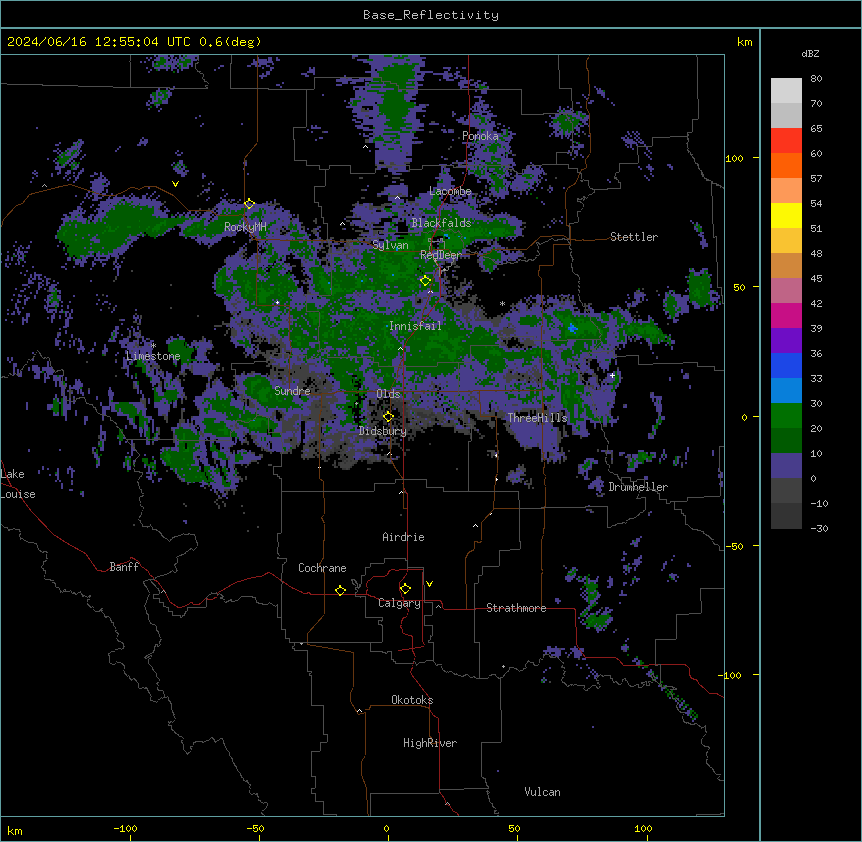Pick the blue swatch between 36 and 33 dBZ
This screenshot has height=842, width=862.
(786, 365)
